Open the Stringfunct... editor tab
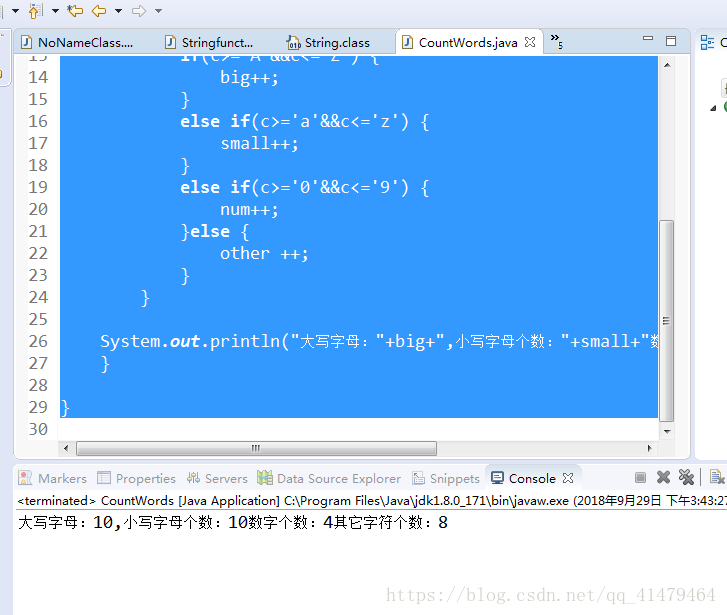Viewport: 727px width, 615px height. [x=210, y=43]
